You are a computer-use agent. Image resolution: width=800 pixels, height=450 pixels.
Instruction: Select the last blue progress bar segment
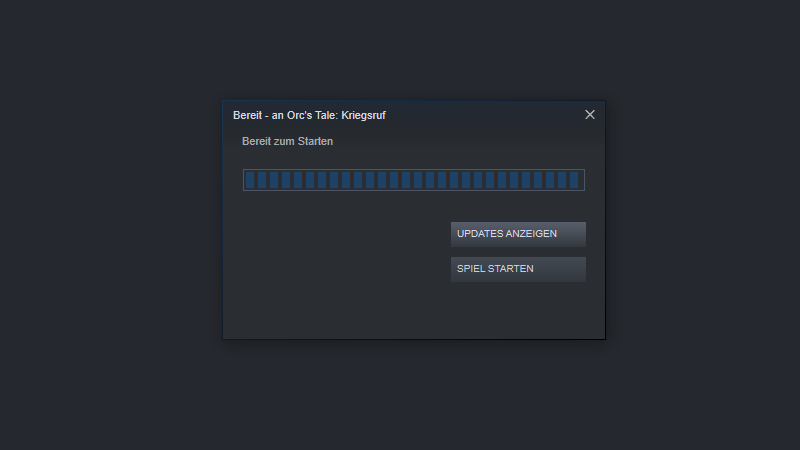(x=574, y=180)
